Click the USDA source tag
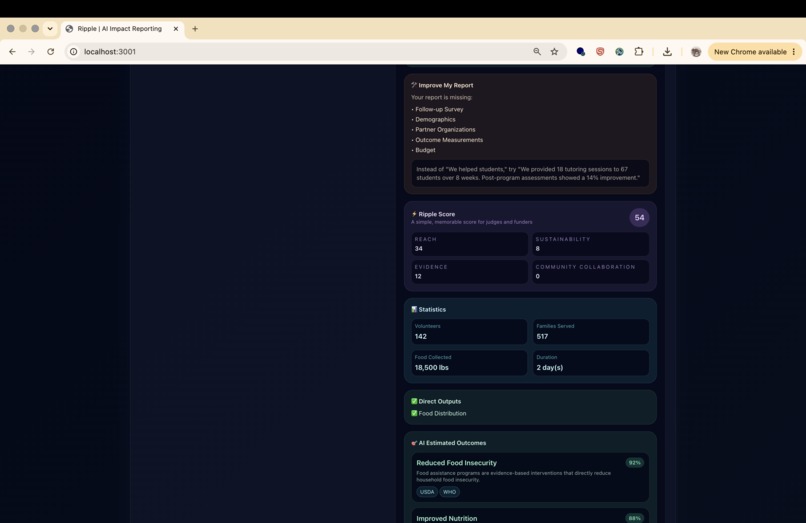 [x=427, y=492]
